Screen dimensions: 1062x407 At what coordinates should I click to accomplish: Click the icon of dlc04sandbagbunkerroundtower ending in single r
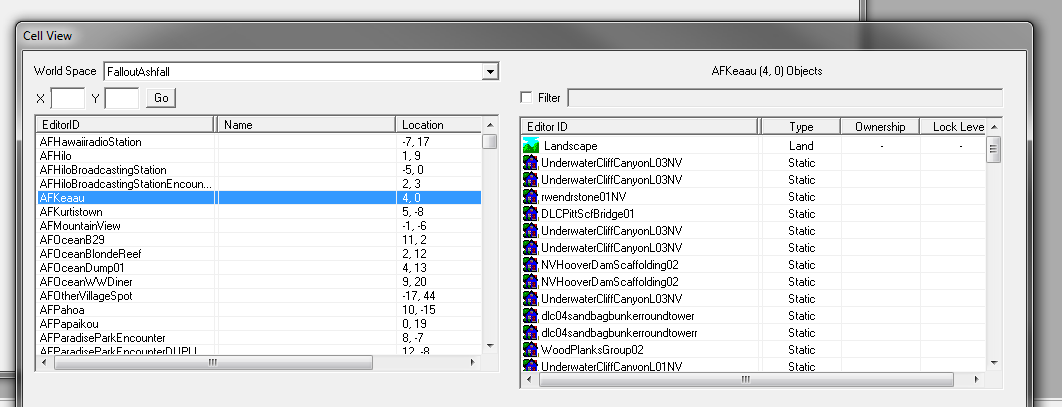(x=531, y=316)
